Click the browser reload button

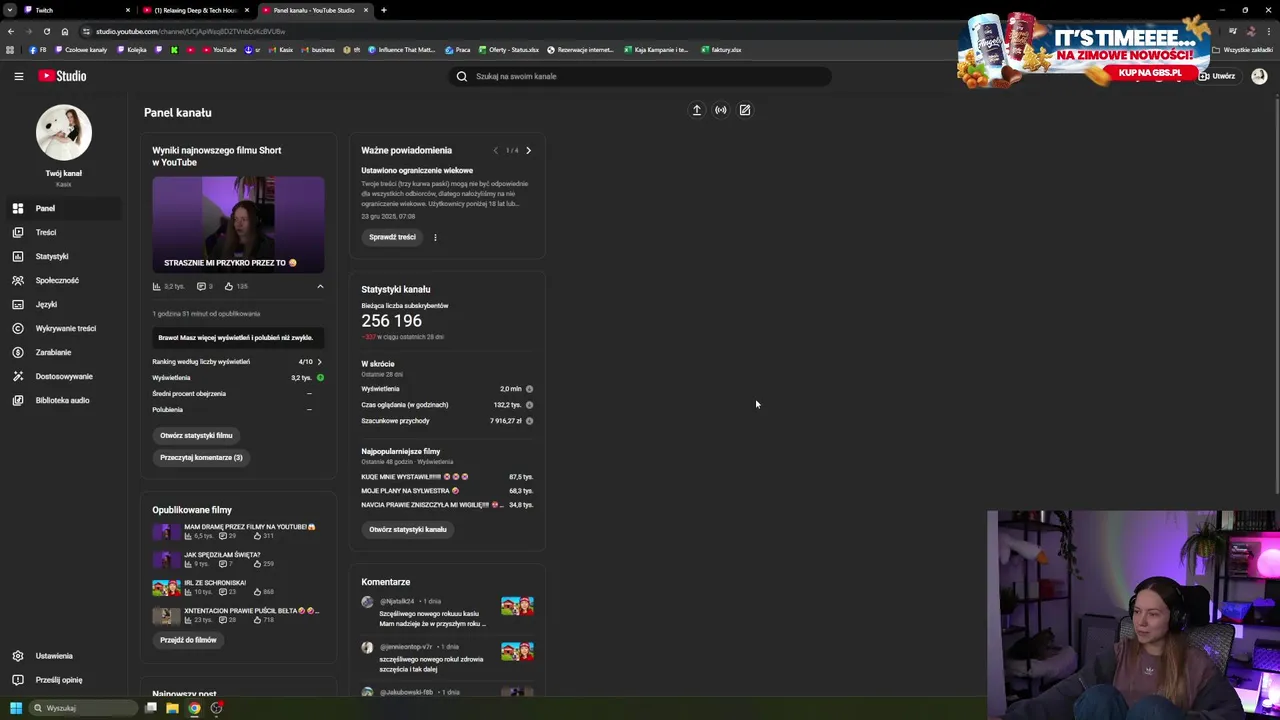tap(46, 31)
